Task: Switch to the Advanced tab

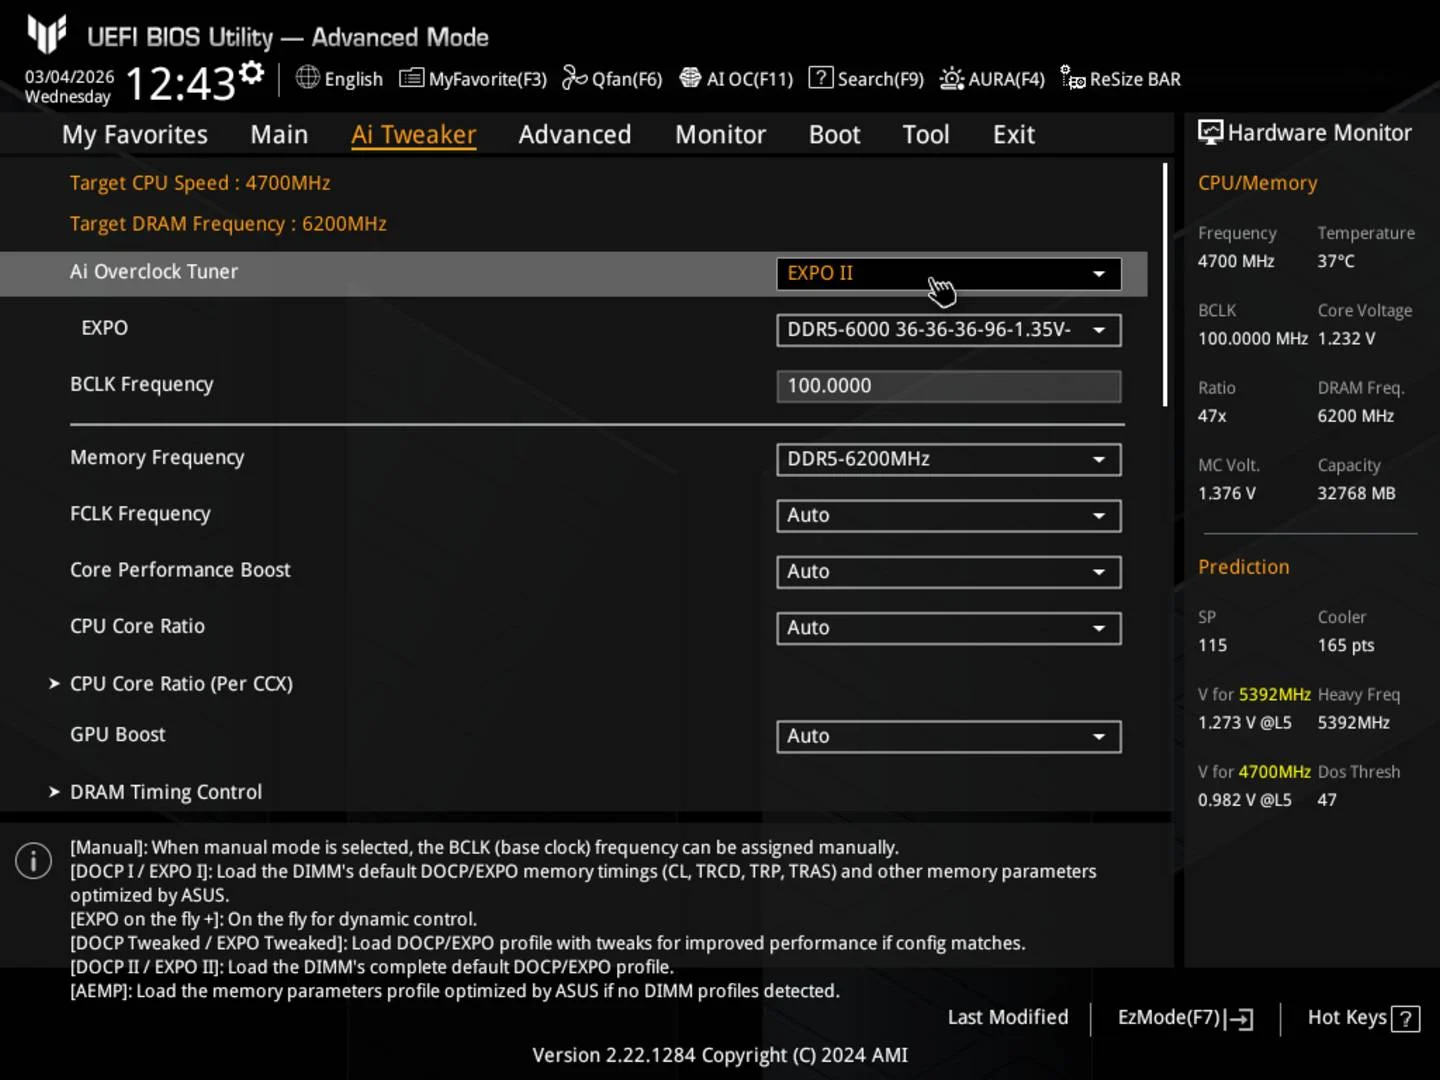Action: point(574,135)
